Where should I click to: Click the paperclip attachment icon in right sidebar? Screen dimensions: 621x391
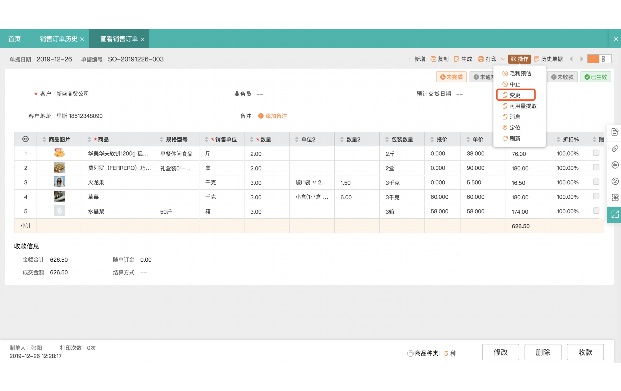tap(615, 149)
